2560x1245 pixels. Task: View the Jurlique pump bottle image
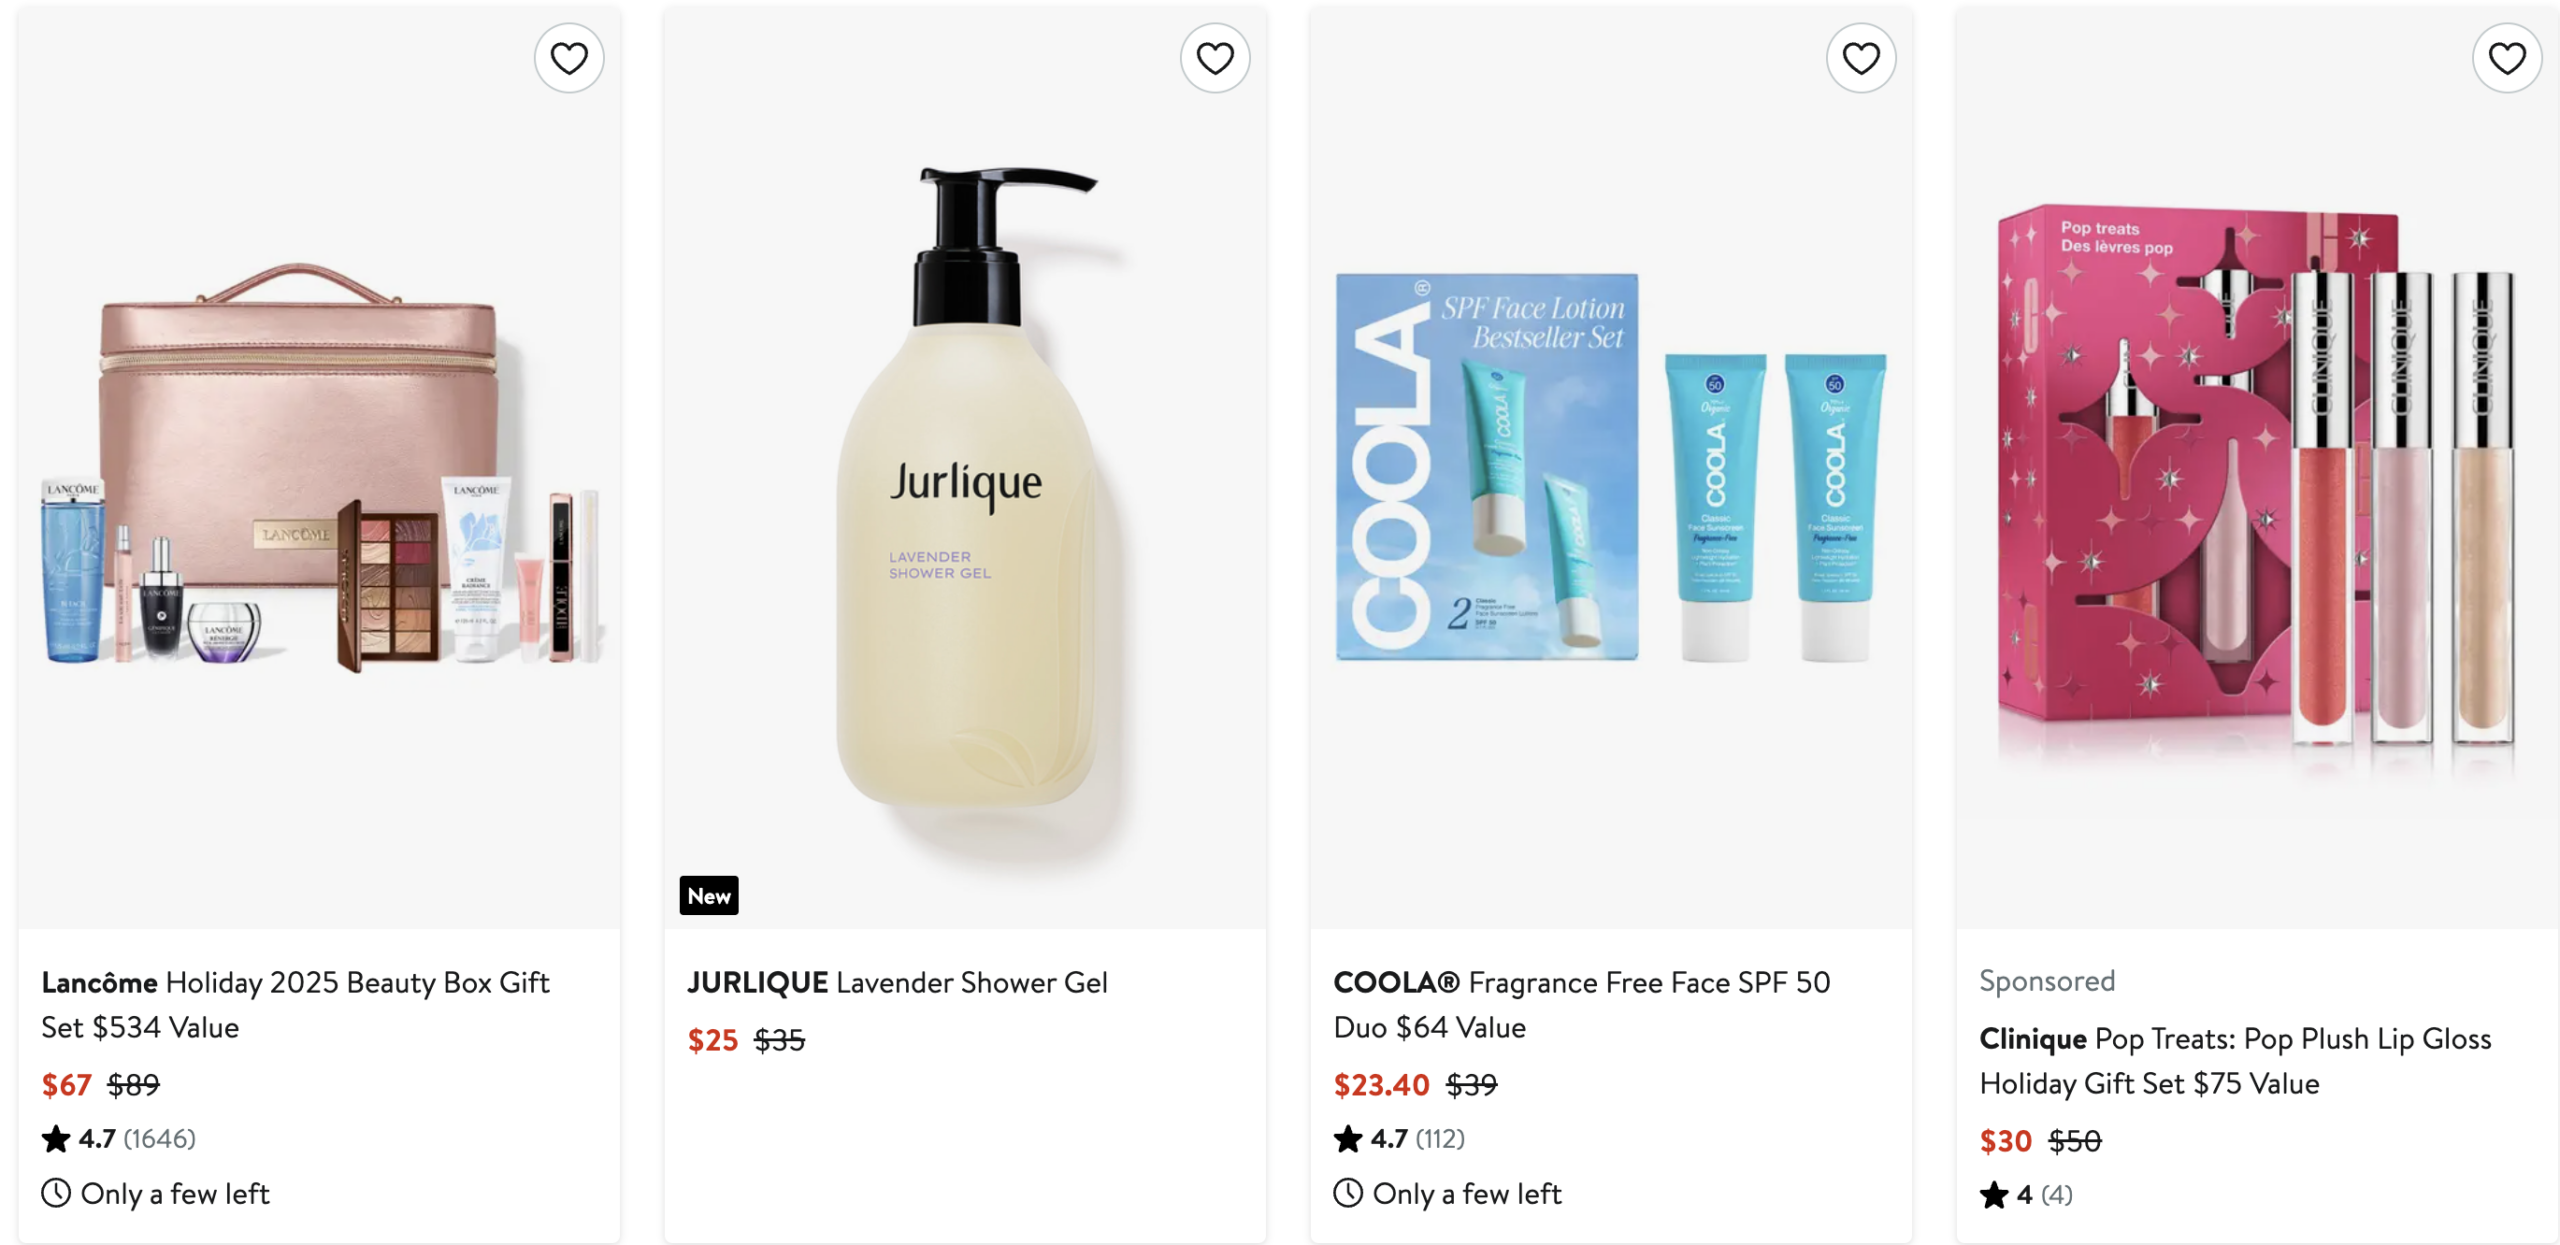click(965, 468)
